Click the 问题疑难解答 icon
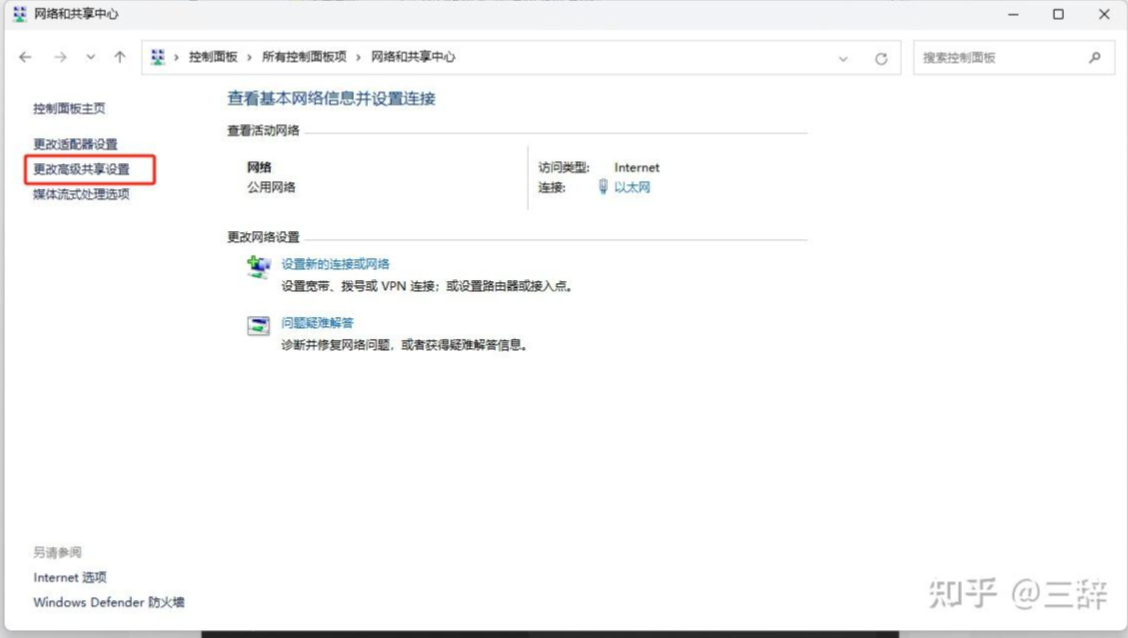 coord(258,325)
